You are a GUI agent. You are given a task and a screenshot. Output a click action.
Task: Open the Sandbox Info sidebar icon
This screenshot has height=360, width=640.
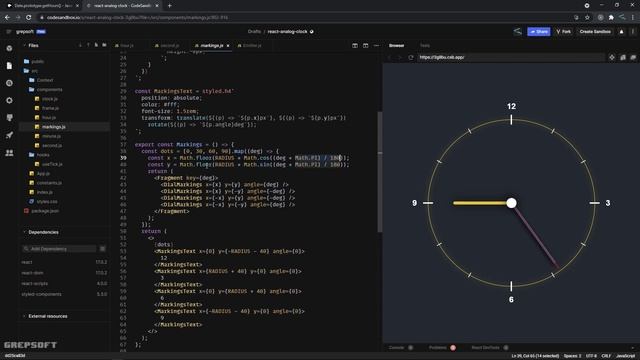9,48
